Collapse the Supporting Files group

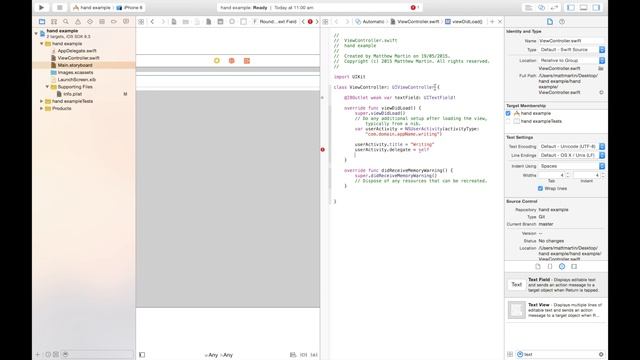point(47,87)
